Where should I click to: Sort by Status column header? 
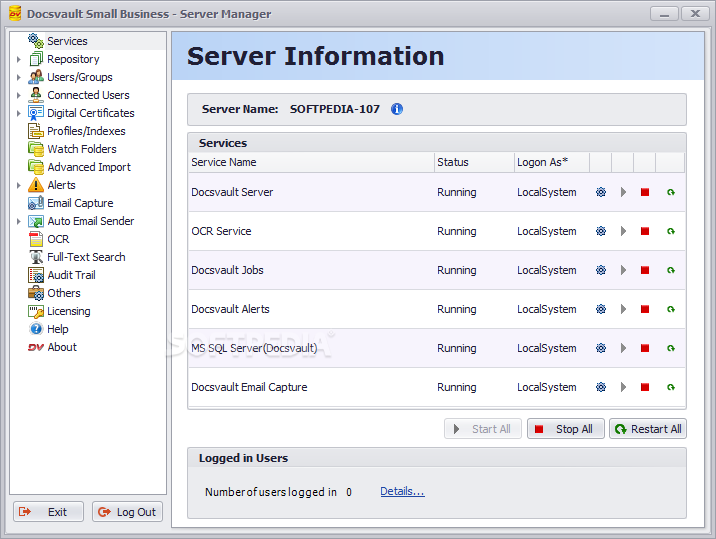click(474, 162)
